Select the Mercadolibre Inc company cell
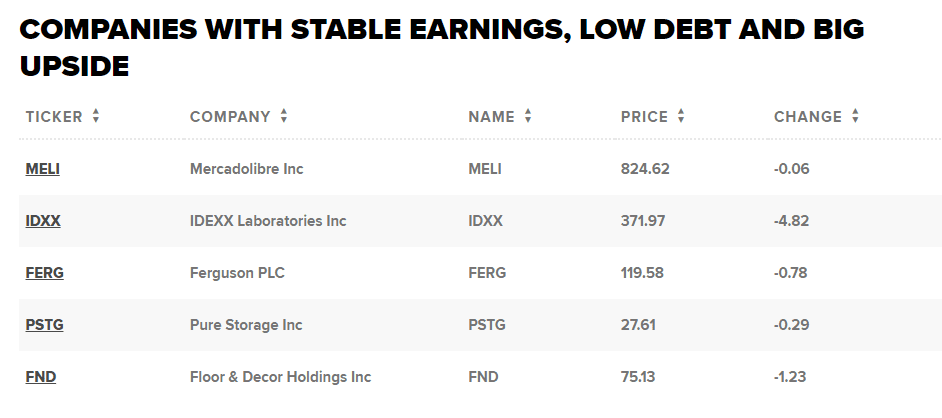942x418 pixels. click(246, 169)
